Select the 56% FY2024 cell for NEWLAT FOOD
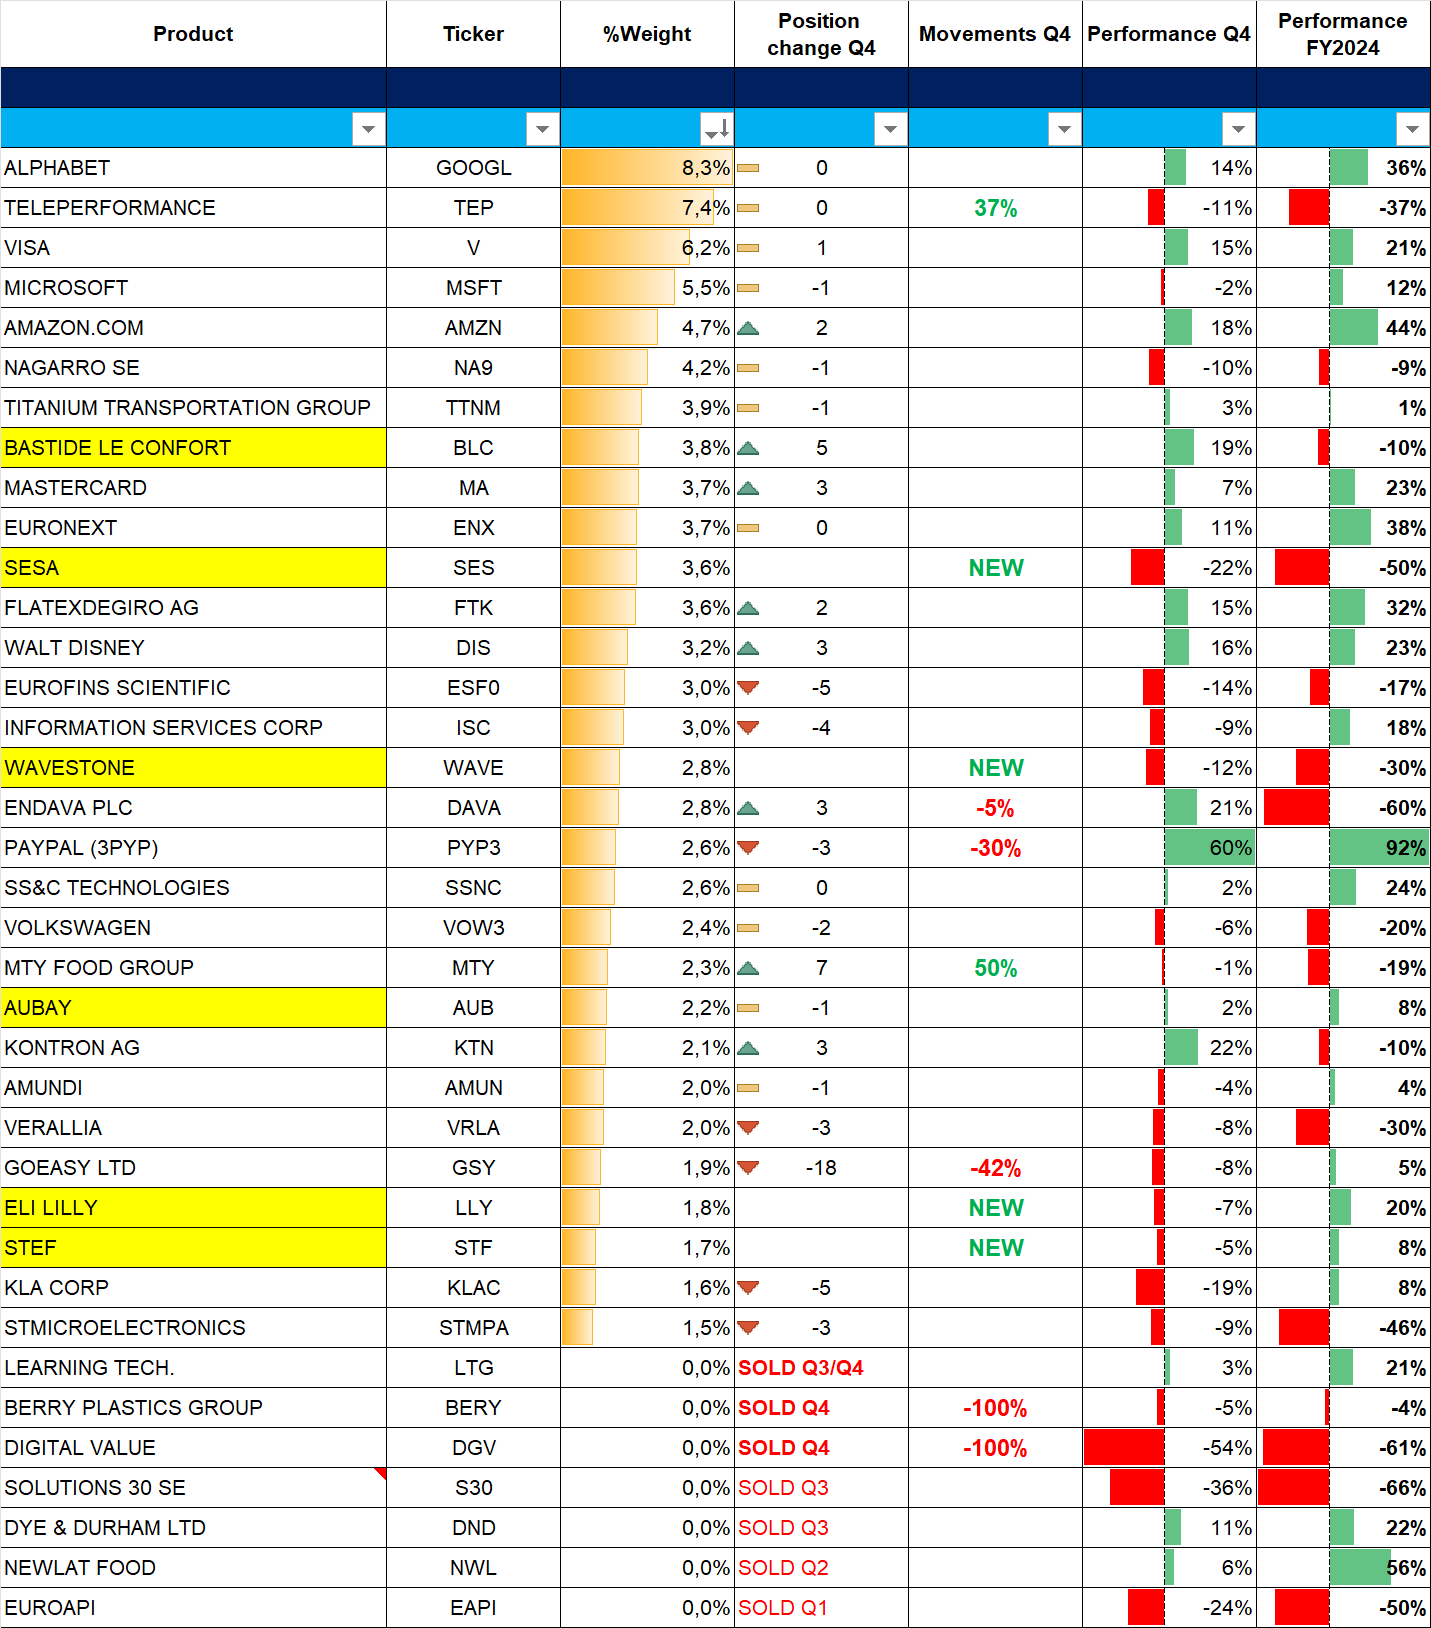This screenshot has width=1431, height=1628. pos(1343,1568)
